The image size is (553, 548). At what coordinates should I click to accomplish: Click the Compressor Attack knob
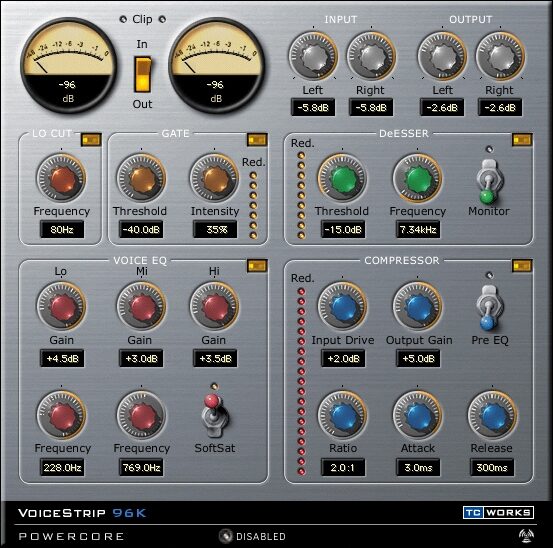click(x=417, y=415)
